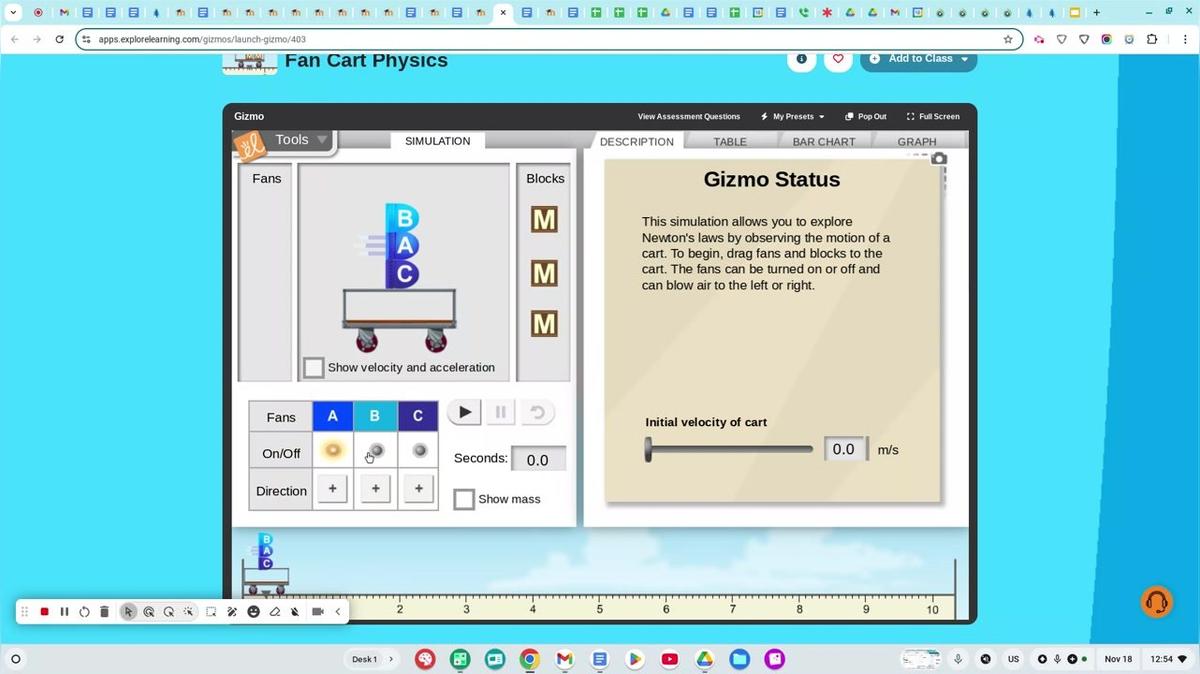1200x674 pixels.
Task: Switch to the TABLE tab
Action: point(730,142)
